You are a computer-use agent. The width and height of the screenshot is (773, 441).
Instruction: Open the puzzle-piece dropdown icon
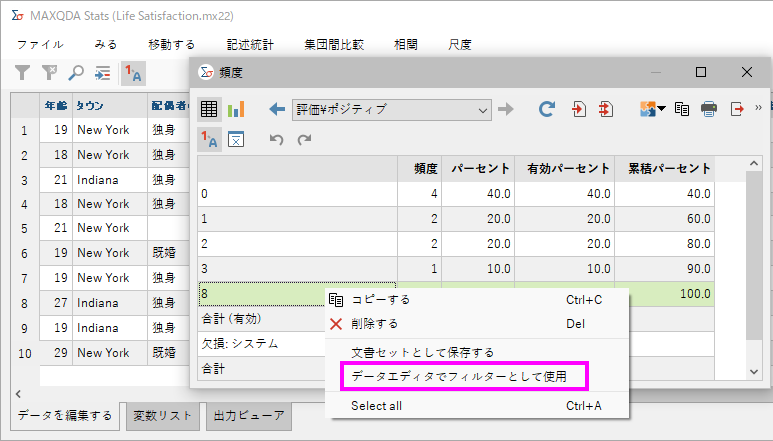coord(652,109)
